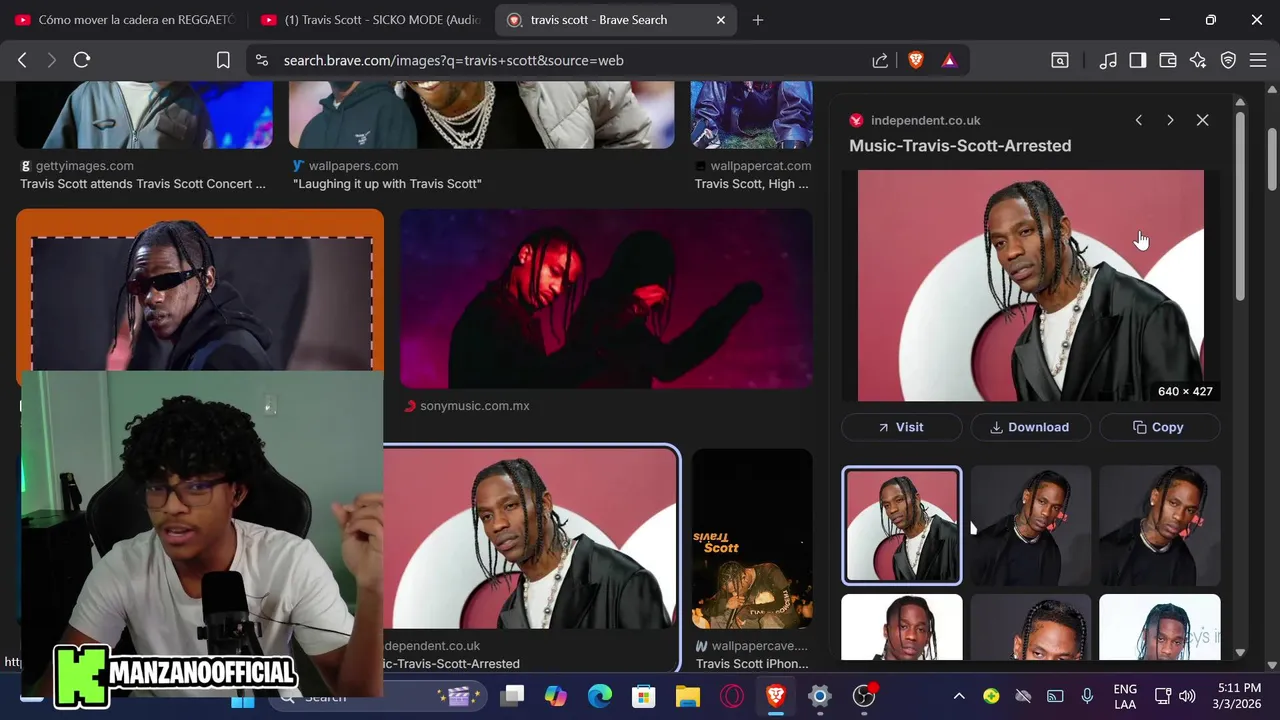The width and height of the screenshot is (1280, 720).
Task: Close the image preview panel
Action: [x=1202, y=120]
